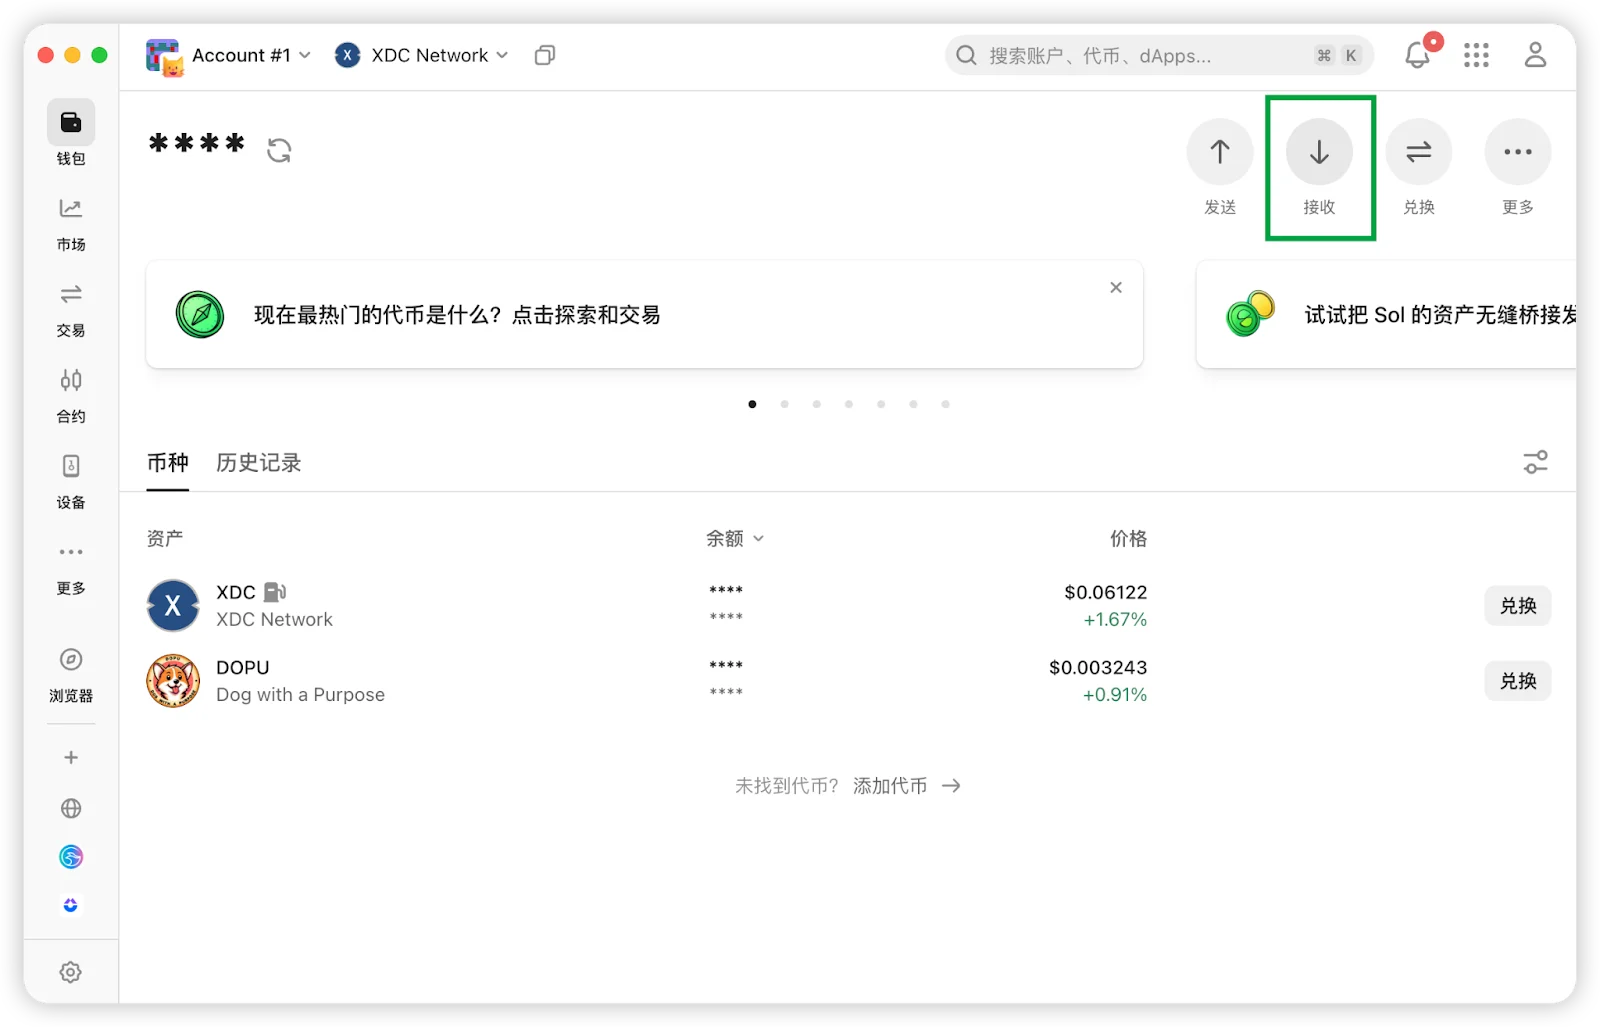Click the Add token (添加代币) link
This screenshot has height=1027, width=1600.
906,786
